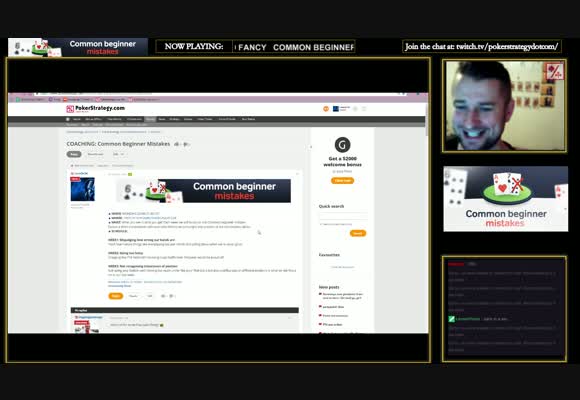Viewport: 580px width, 400px height.
Task: Click the PokerStrategy.com logo
Action: 95,108
